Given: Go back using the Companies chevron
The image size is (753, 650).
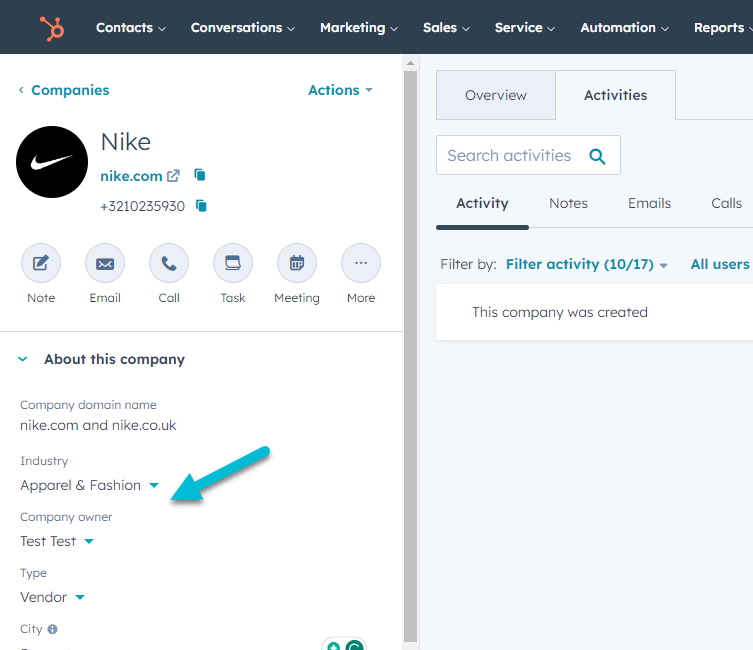Looking at the screenshot, I should pos(21,90).
